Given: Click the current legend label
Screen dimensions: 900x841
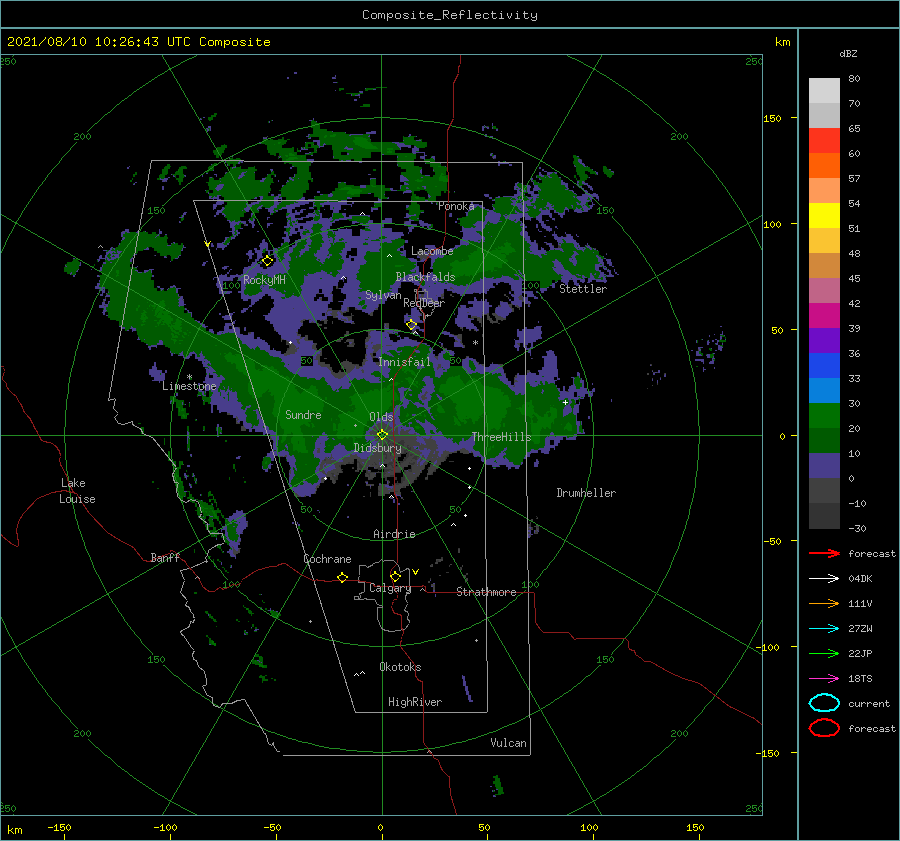Looking at the screenshot, I should pos(869,703).
